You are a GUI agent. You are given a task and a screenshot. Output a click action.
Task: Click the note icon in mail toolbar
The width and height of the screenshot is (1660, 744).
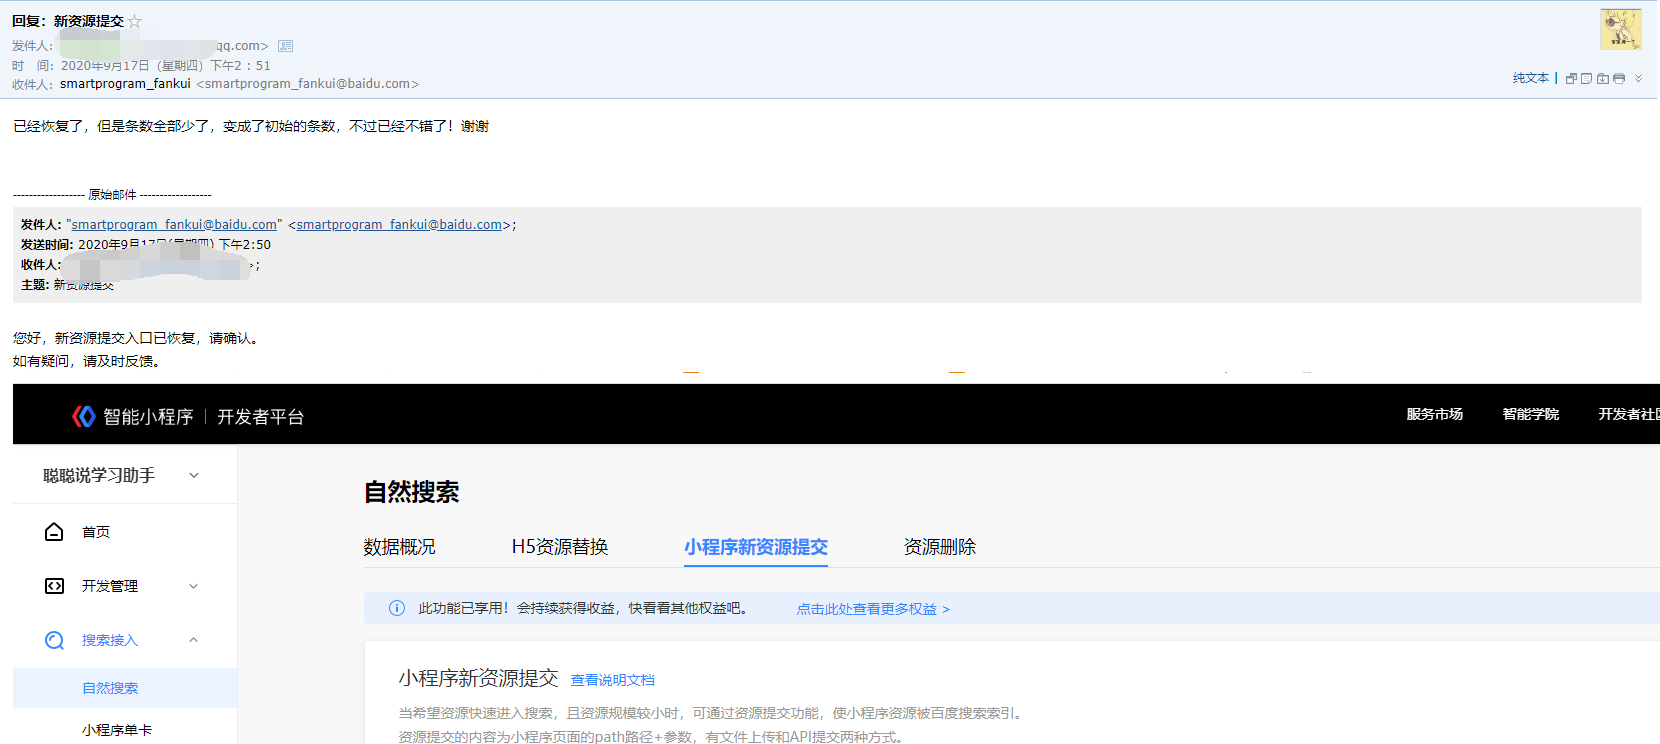tap(1586, 78)
